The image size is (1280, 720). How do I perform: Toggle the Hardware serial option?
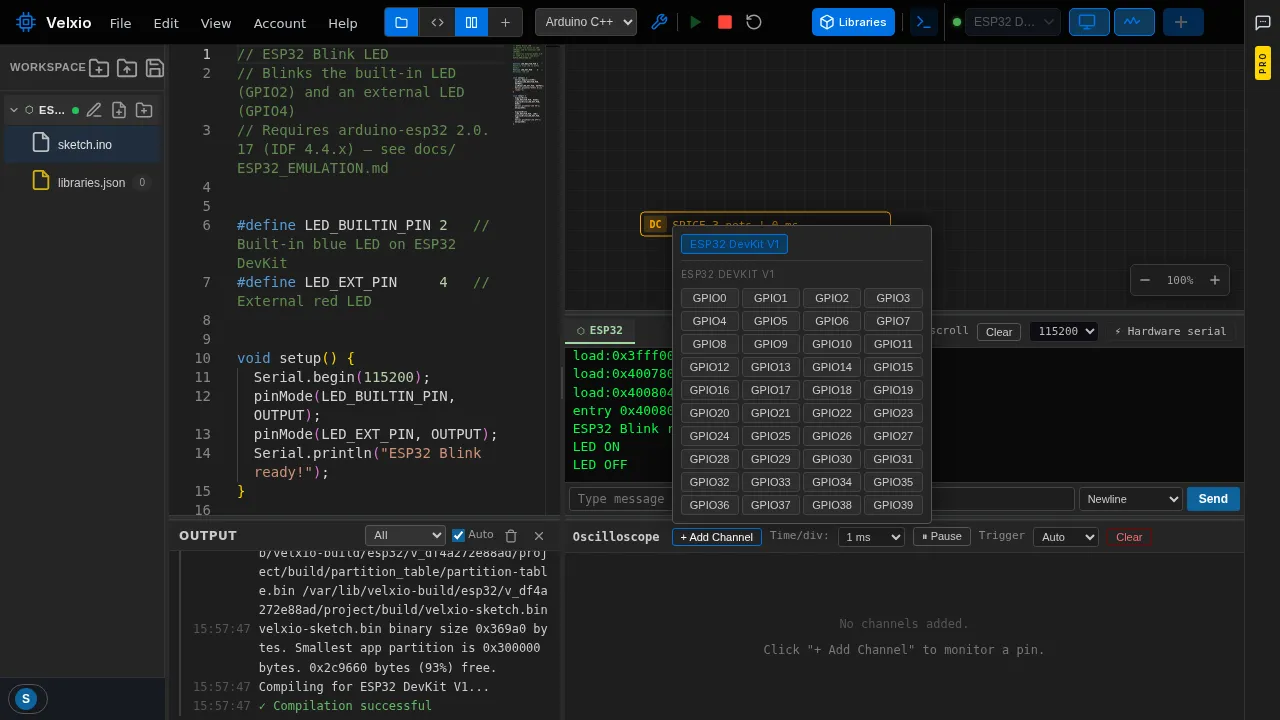[x=1171, y=331]
